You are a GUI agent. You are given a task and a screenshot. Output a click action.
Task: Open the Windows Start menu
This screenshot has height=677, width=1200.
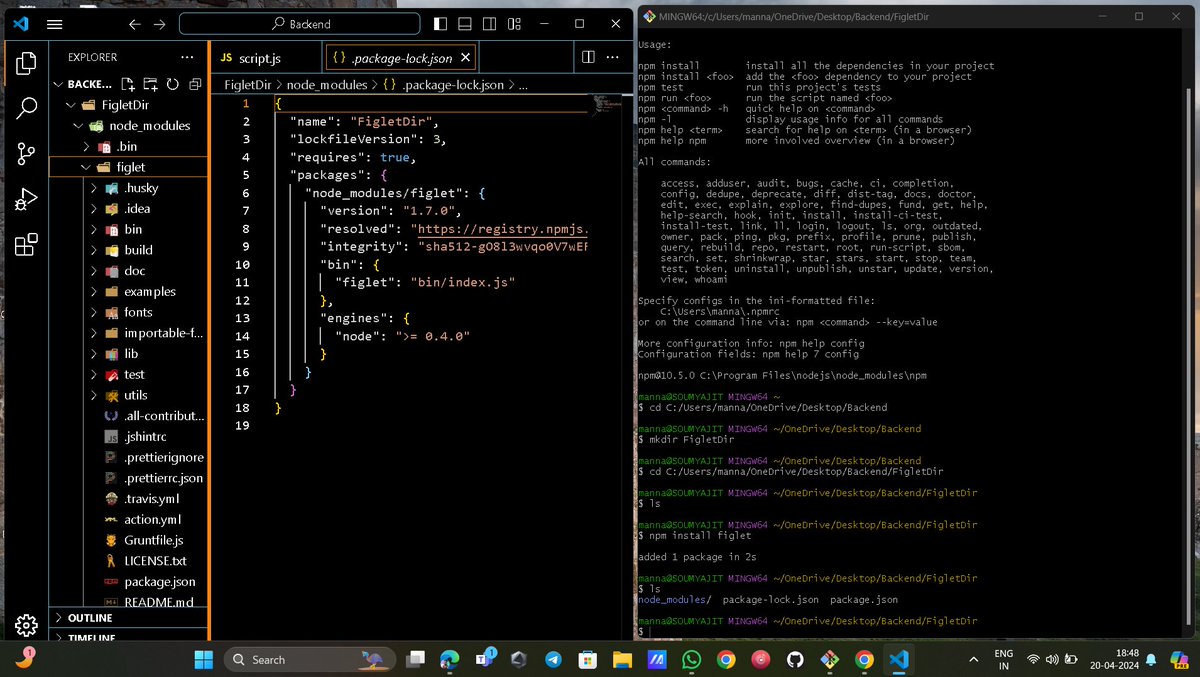click(204, 659)
